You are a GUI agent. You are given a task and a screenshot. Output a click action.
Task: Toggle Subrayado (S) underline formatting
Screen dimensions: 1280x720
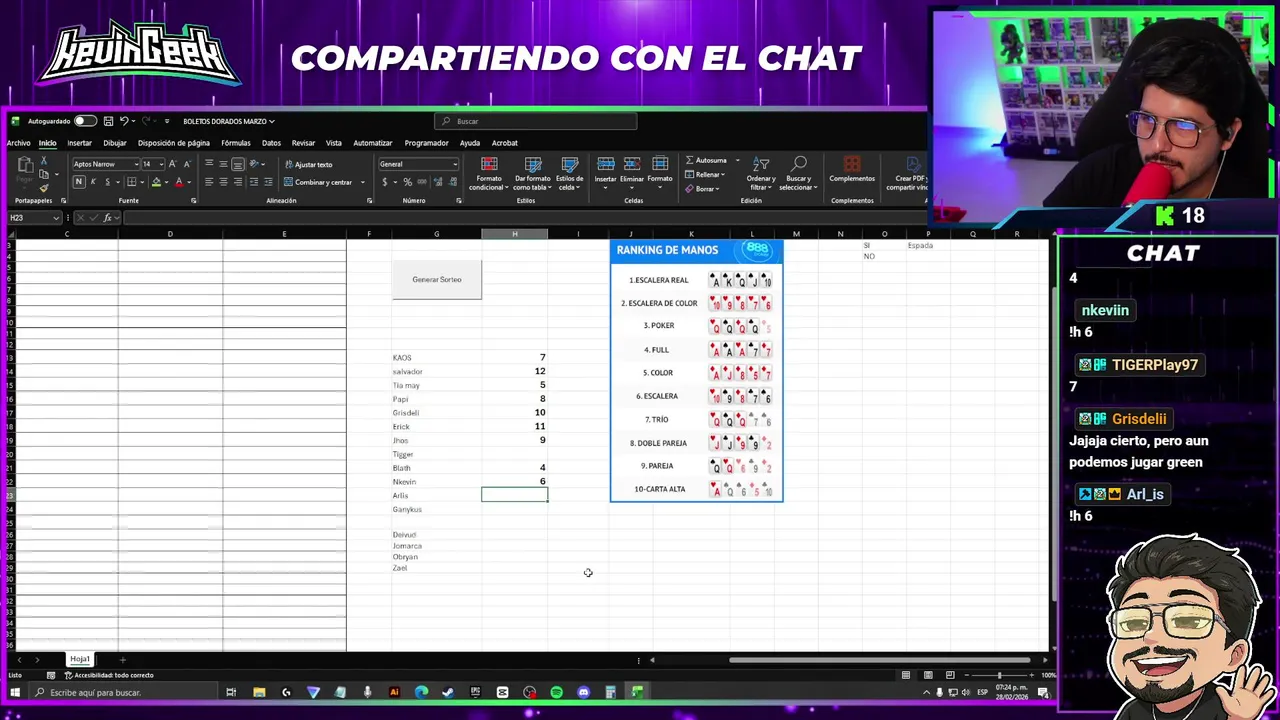[x=106, y=182]
